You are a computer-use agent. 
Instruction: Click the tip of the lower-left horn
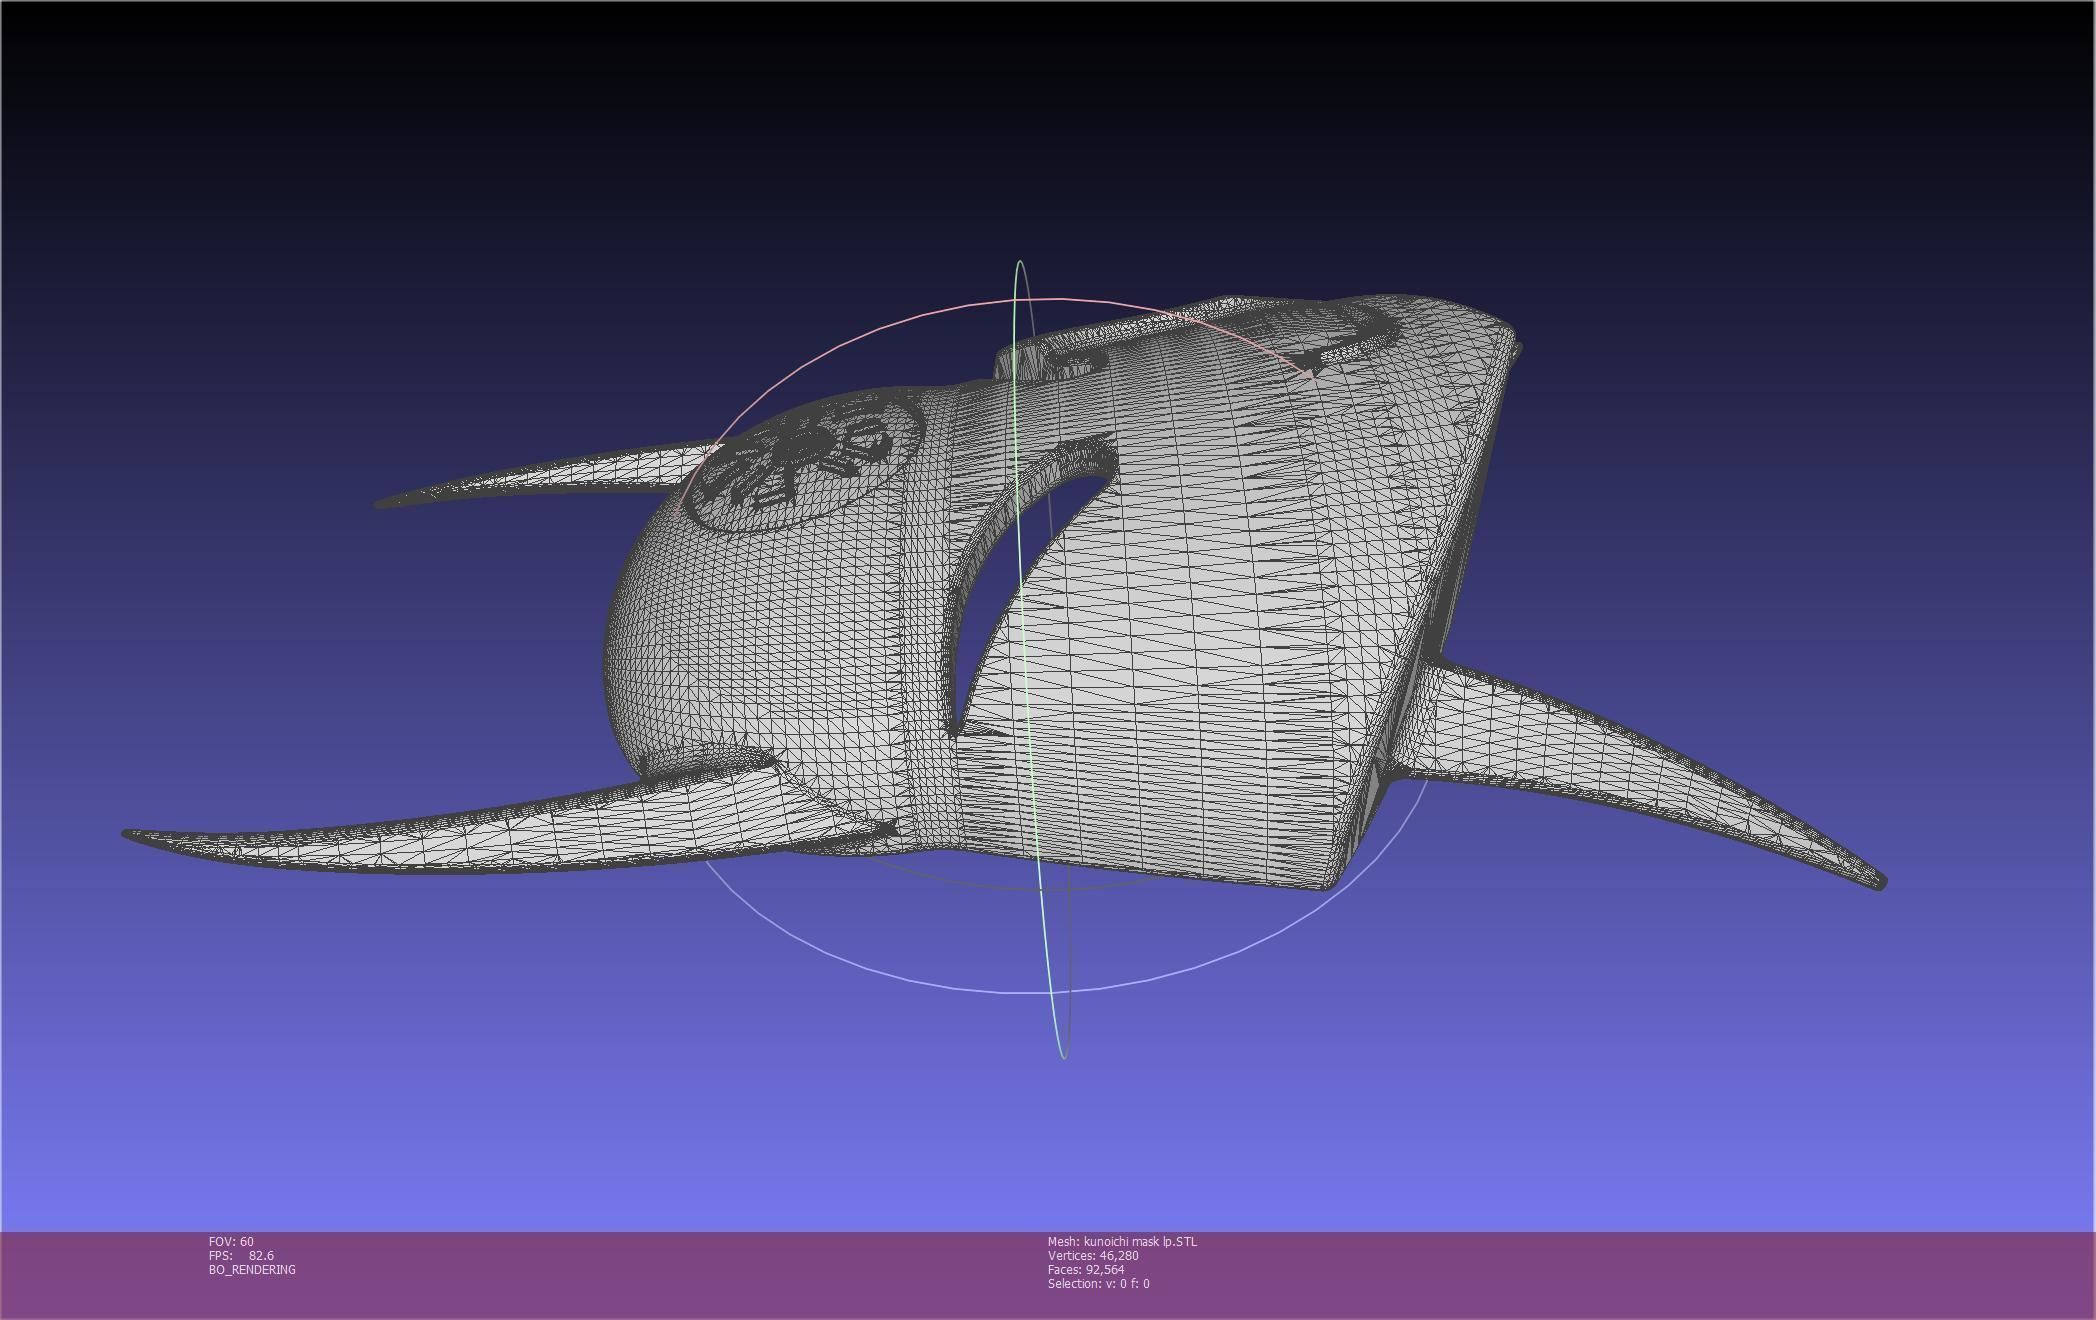click(132, 834)
